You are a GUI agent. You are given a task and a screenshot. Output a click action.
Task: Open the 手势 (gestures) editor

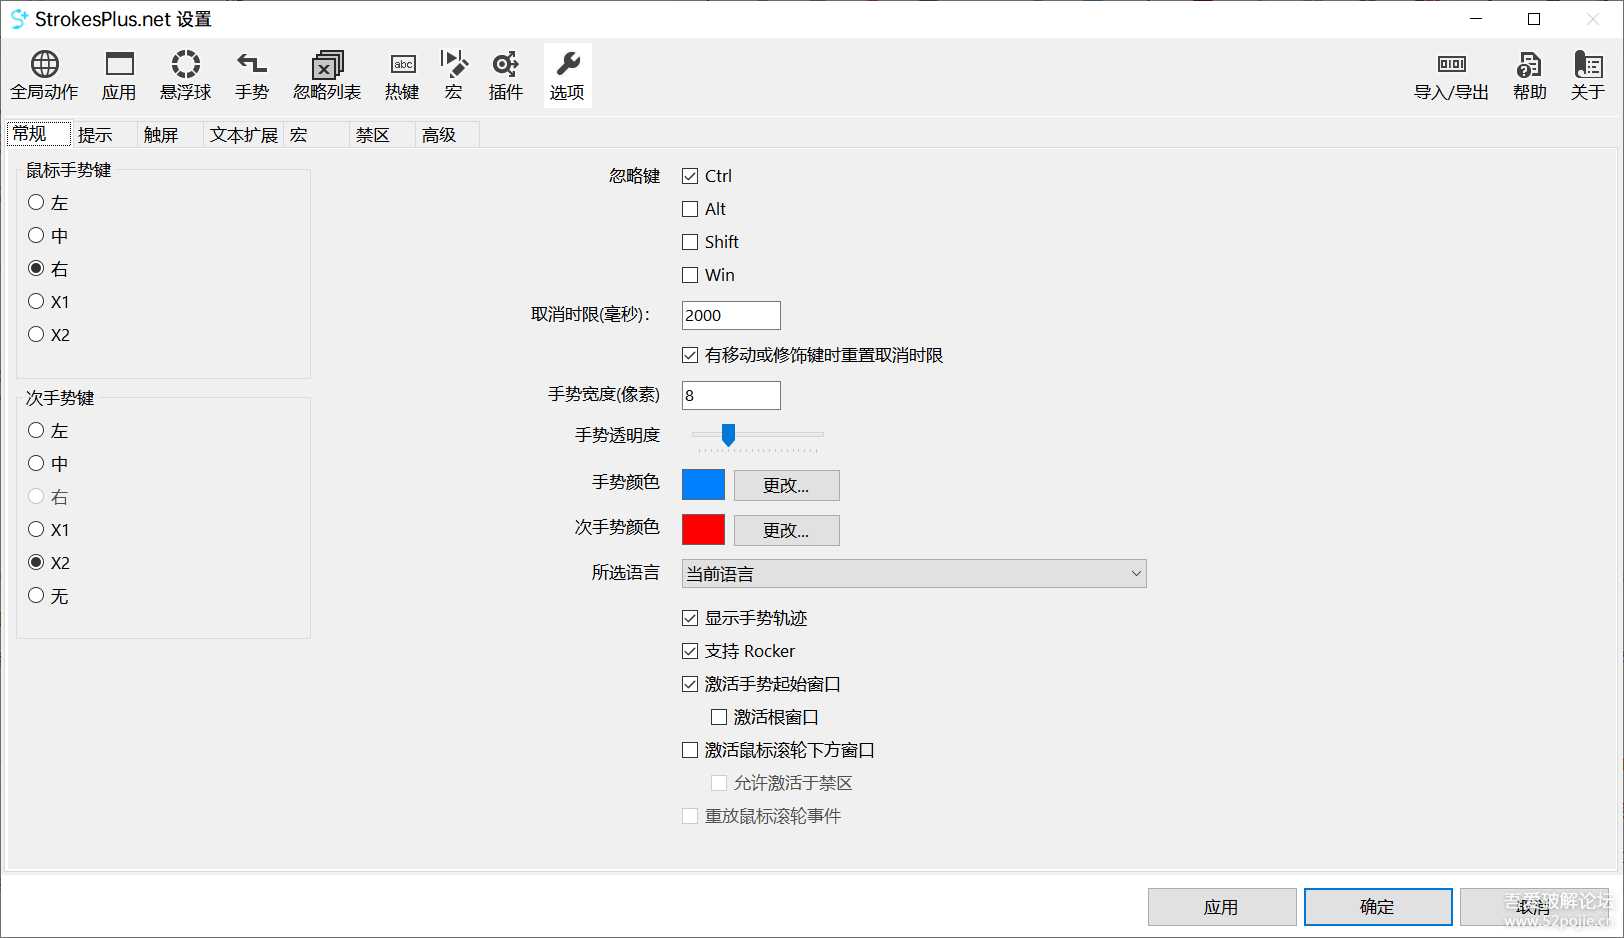(252, 75)
